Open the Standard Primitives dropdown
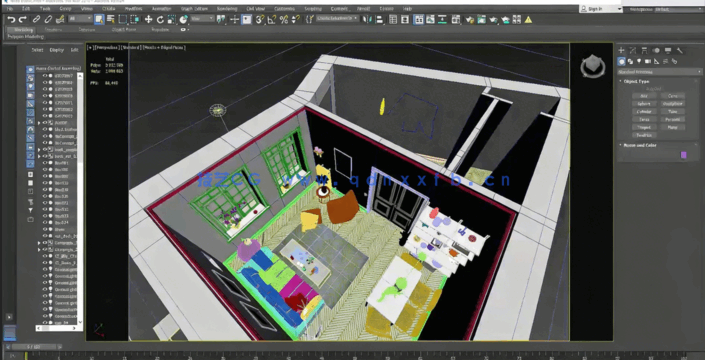This screenshot has width=705, height=360. coord(659,72)
